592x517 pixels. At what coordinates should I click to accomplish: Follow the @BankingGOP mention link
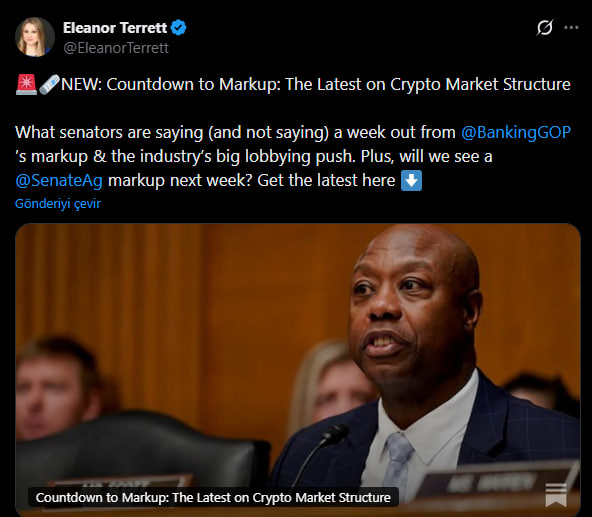click(516, 133)
